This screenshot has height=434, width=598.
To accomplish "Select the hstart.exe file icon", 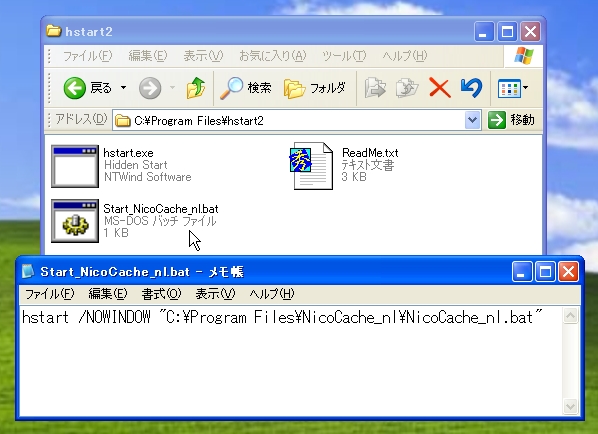I will (75, 166).
